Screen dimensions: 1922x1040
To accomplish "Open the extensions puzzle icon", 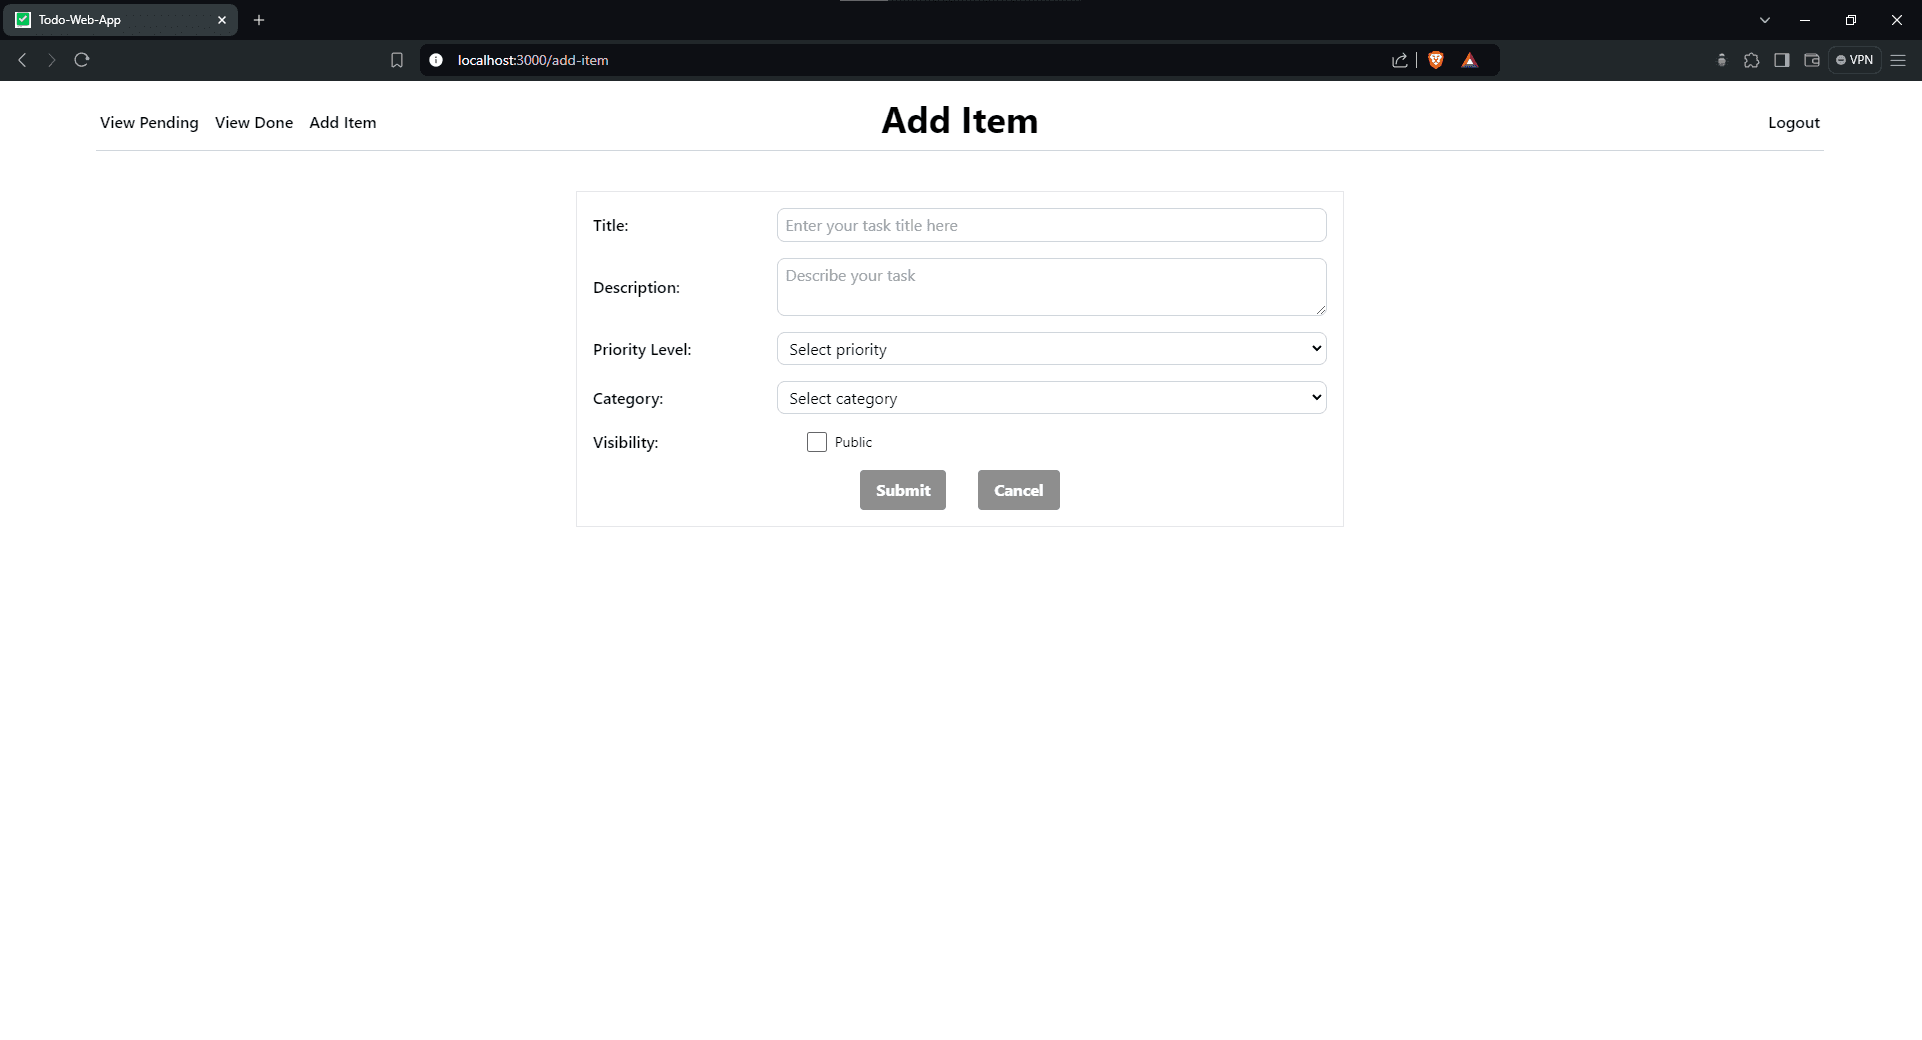I will click(1751, 60).
